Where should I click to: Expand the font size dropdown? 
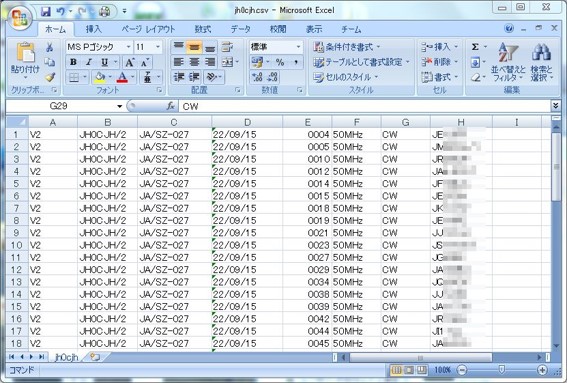point(158,47)
